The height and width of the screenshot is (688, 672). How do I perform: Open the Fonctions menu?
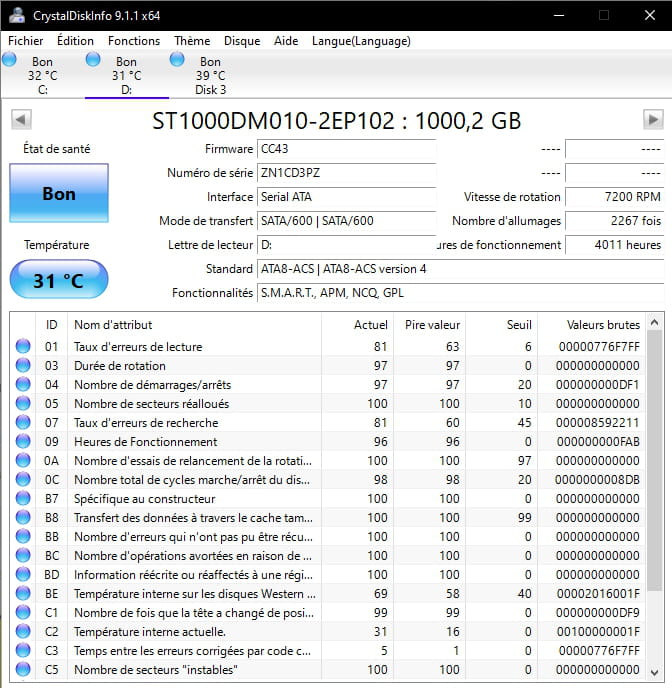pyautogui.click(x=134, y=41)
